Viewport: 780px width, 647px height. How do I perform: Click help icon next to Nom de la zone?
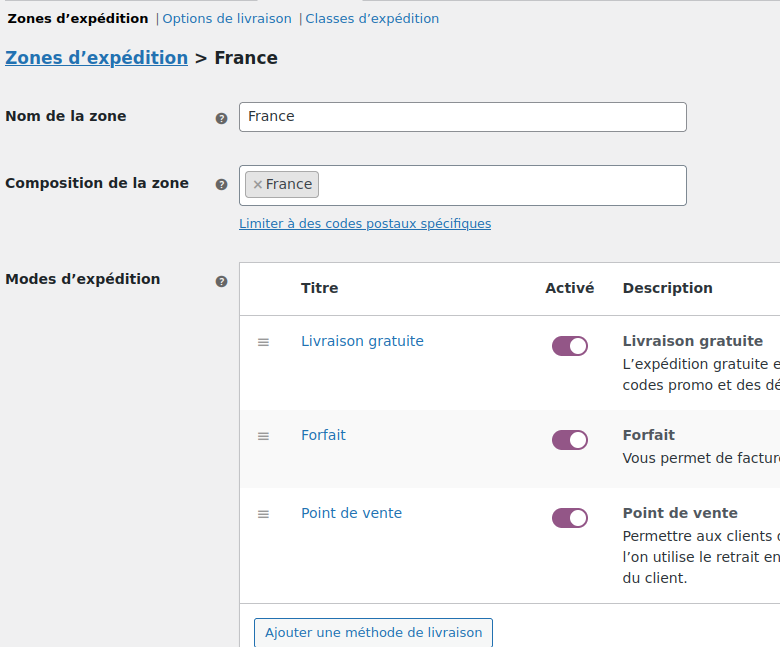221,118
